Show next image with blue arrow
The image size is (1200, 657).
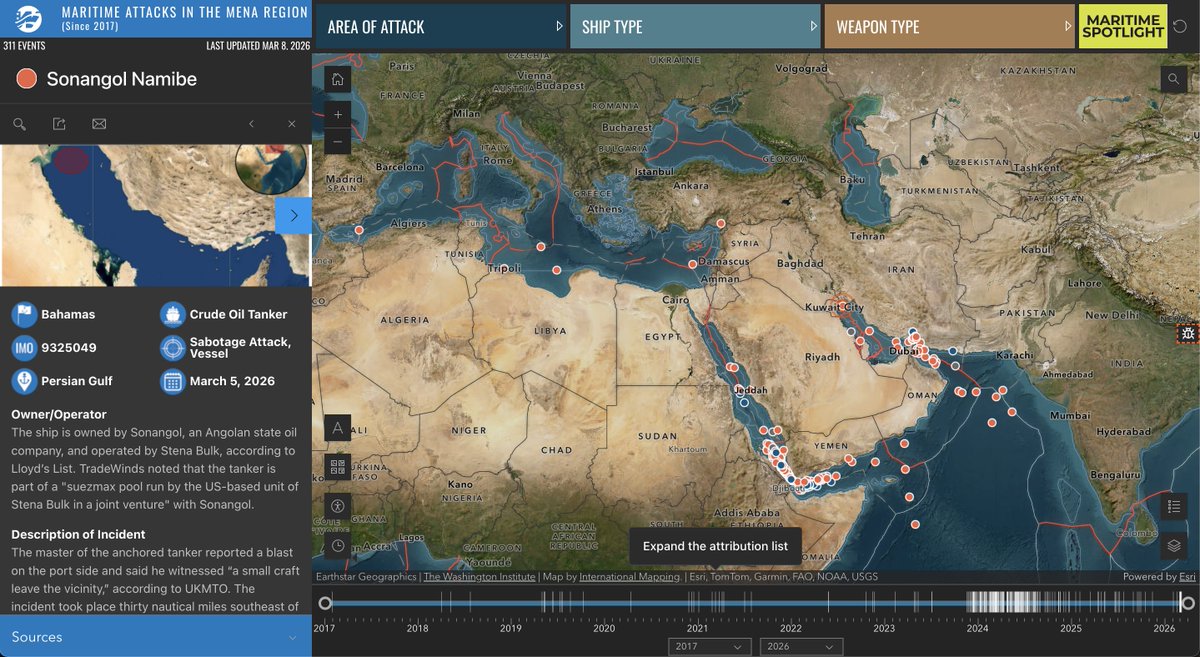[x=293, y=215]
